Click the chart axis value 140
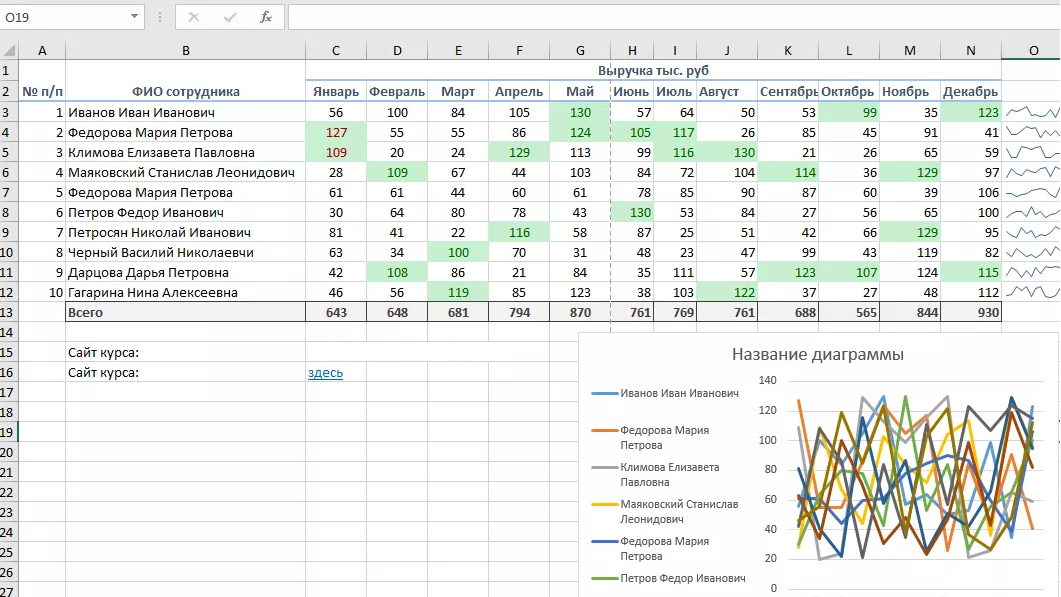The width and height of the screenshot is (1061, 597). coord(767,380)
